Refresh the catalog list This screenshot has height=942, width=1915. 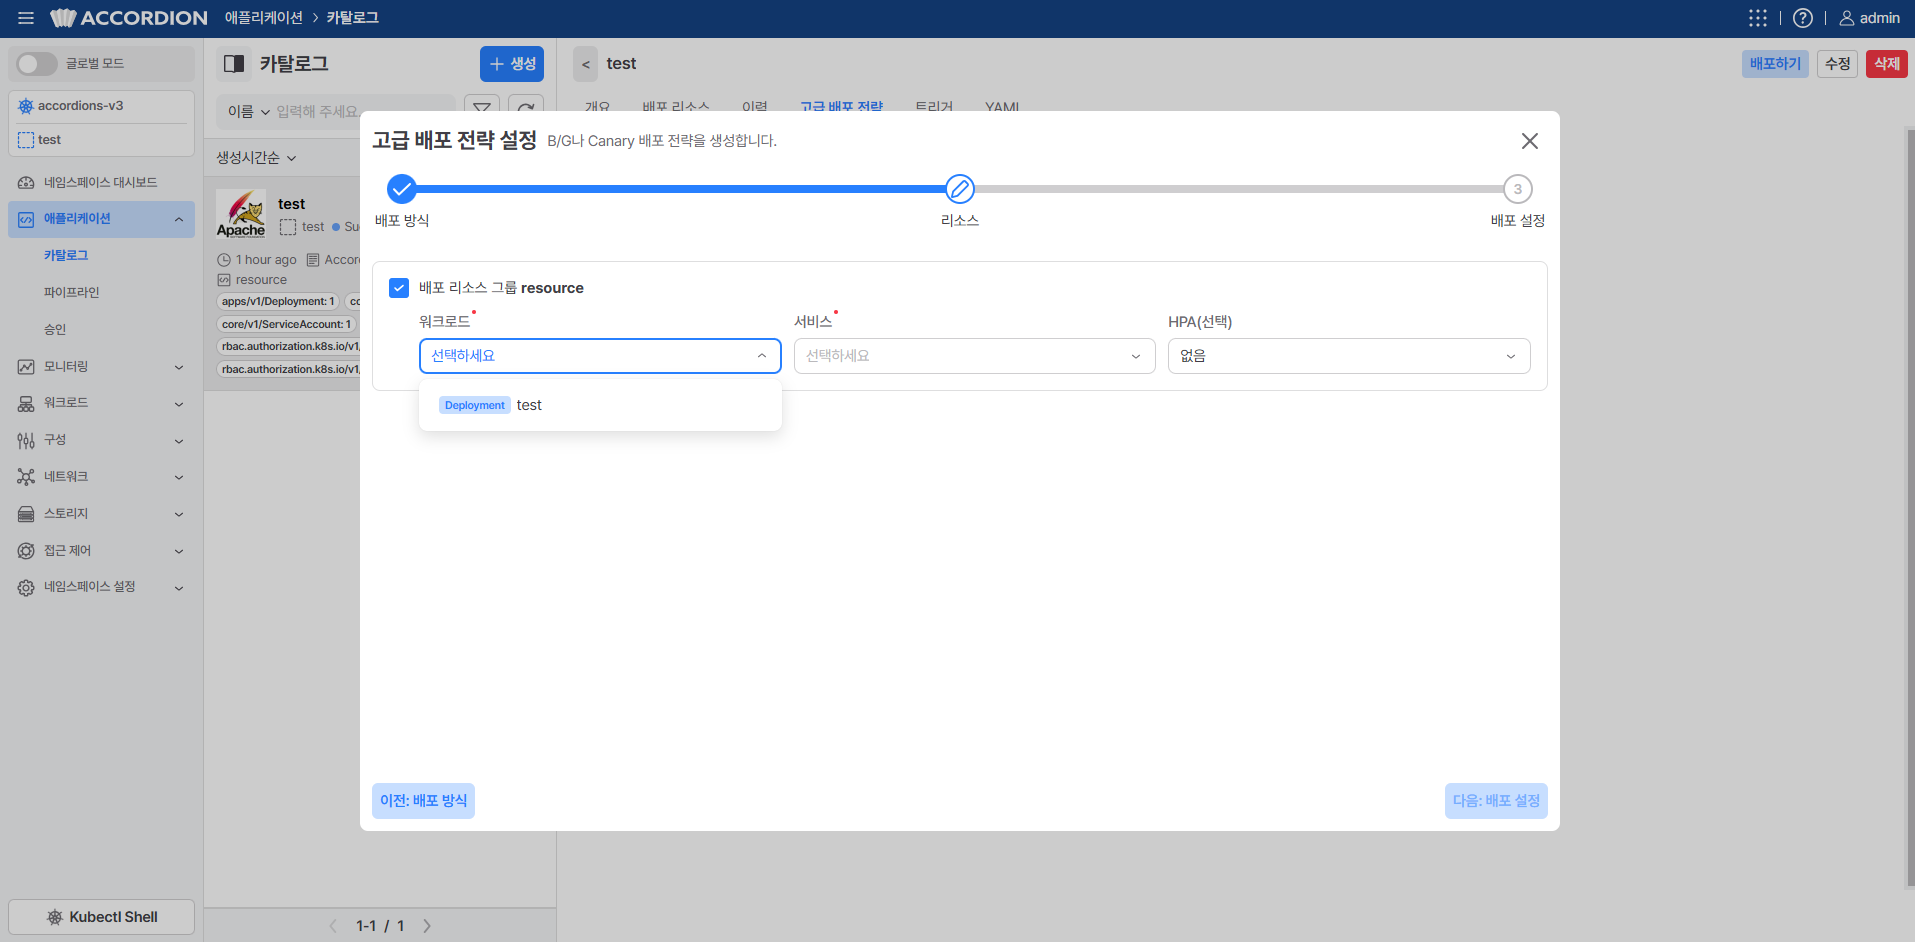526,108
